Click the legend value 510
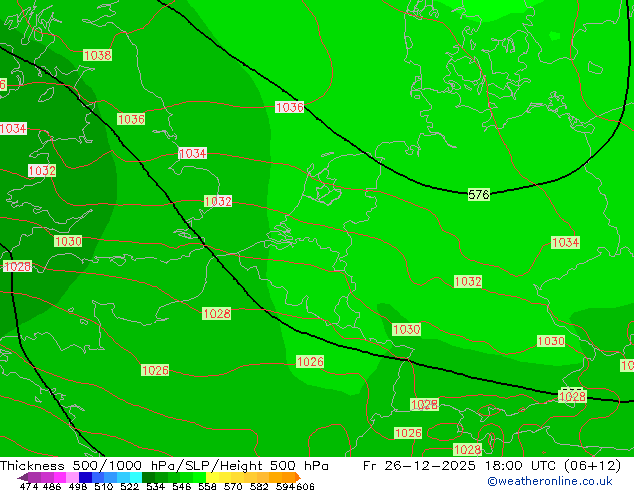The height and width of the screenshot is (490, 634). click(104, 486)
